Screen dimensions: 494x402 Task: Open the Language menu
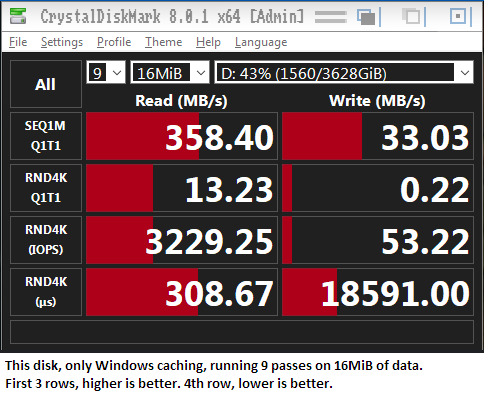tap(261, 42)
